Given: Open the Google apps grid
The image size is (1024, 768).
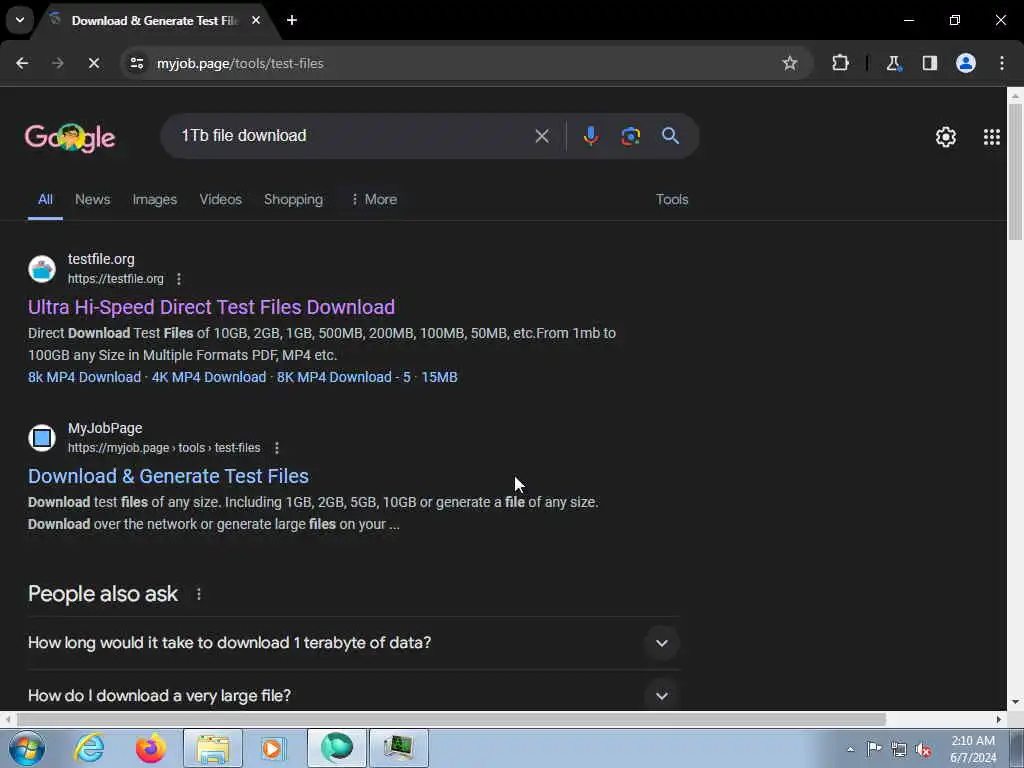Looking at the screenshot, I should point(991,137).
